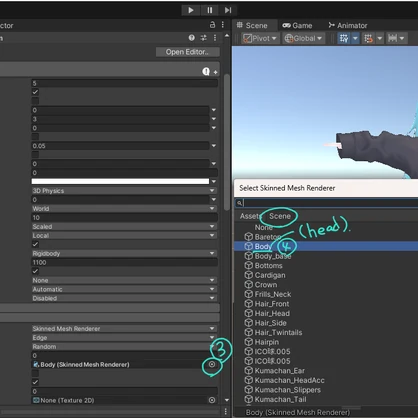Toggle the checked box below value 5
418x418 pixels.
click(35, 92)
